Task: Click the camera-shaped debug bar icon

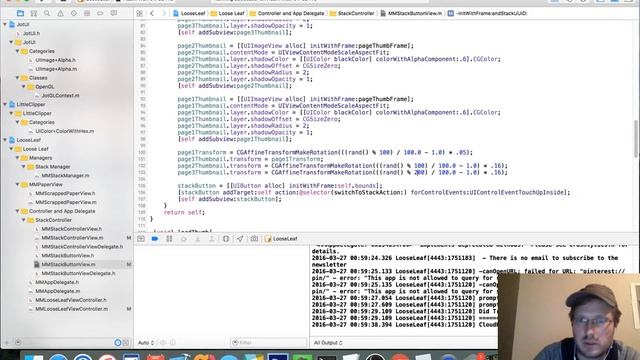Action: [x=254, y=239]
